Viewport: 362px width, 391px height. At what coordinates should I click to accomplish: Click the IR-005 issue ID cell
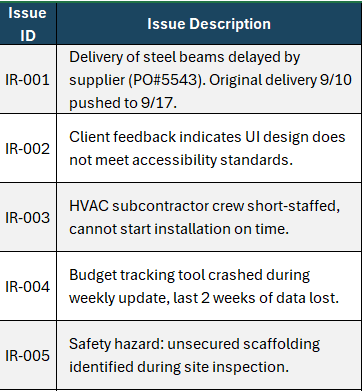pyautogui.click(x=28, y=355)
